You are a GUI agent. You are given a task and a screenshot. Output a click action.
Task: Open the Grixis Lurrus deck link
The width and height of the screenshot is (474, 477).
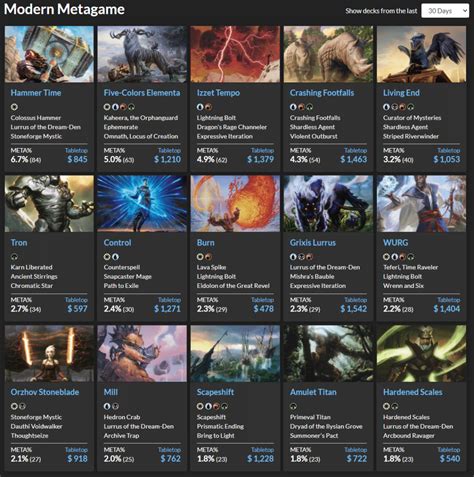click(x=313, y=242)
